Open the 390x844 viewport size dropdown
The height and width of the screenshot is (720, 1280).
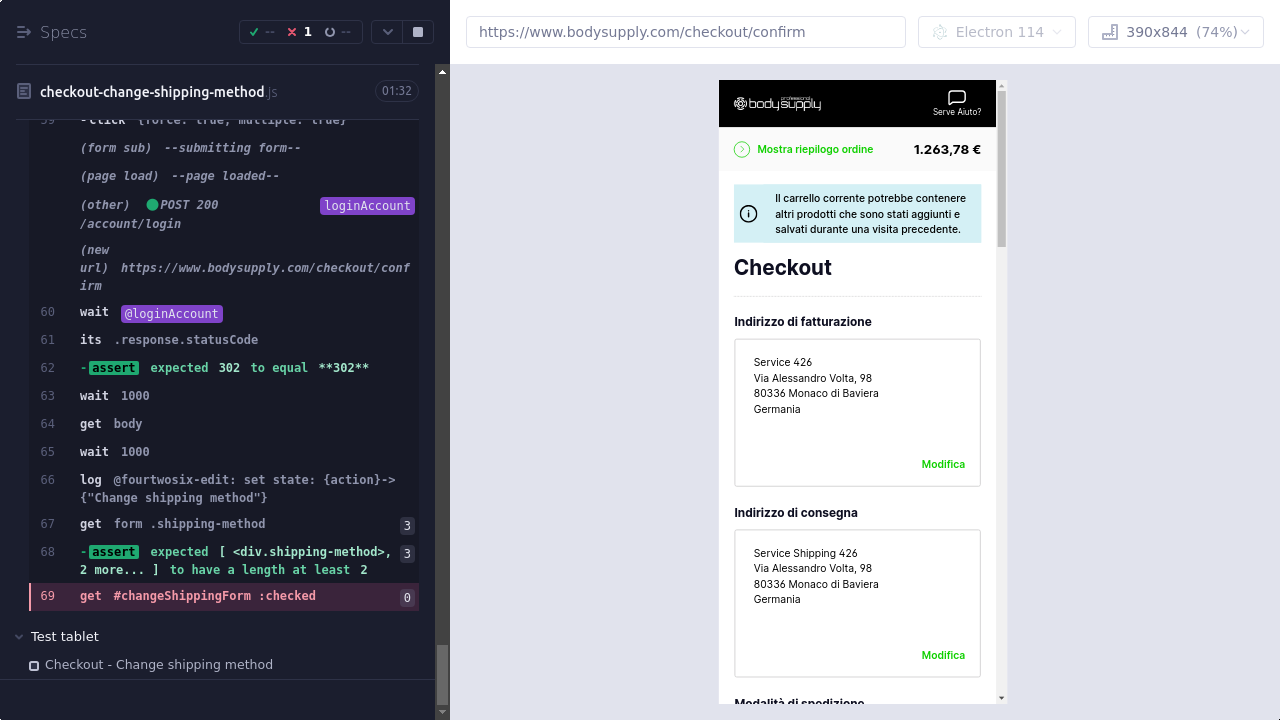(x=1175, y=32)
